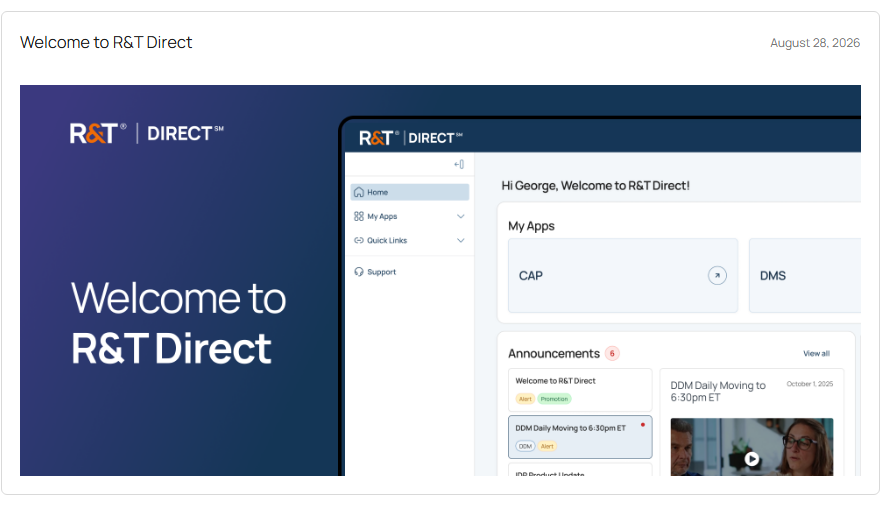896x512 pixels.
Task: Expand the Quick Links chevron
Action: tap(461, 241)
